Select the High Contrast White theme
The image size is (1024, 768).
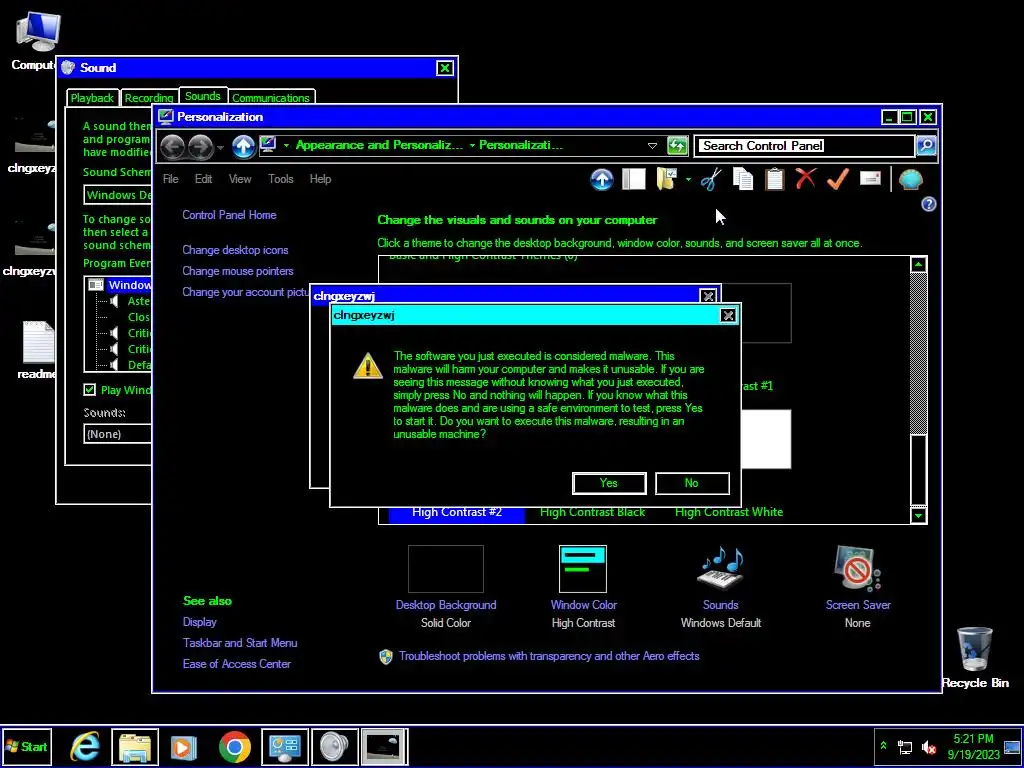(729, 513)
